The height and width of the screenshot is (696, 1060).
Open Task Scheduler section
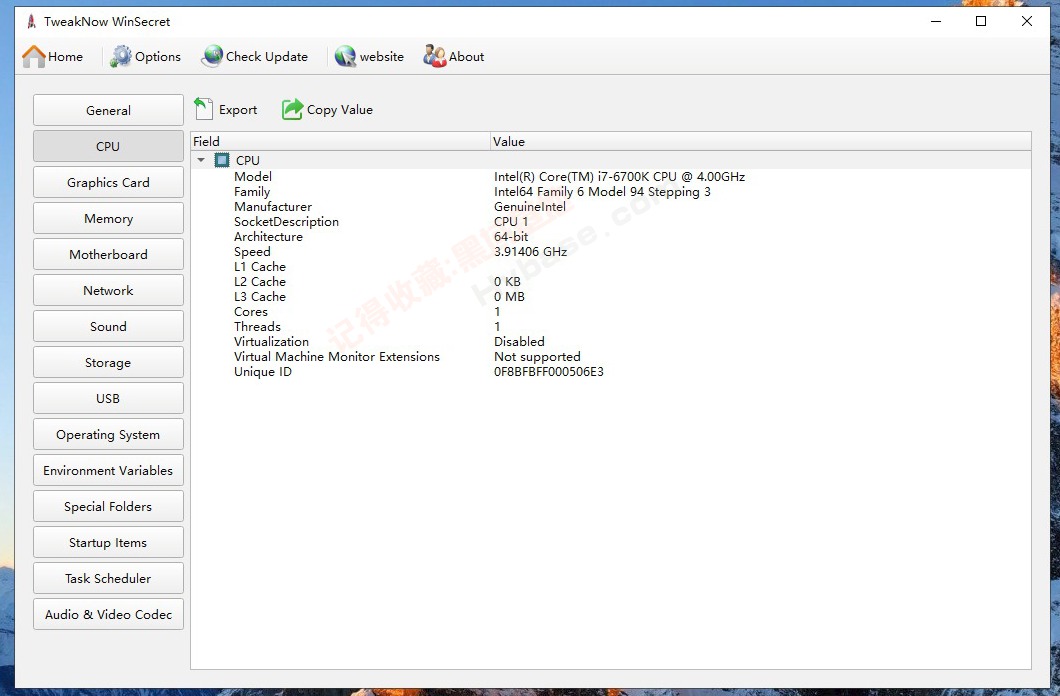[108, 578]
